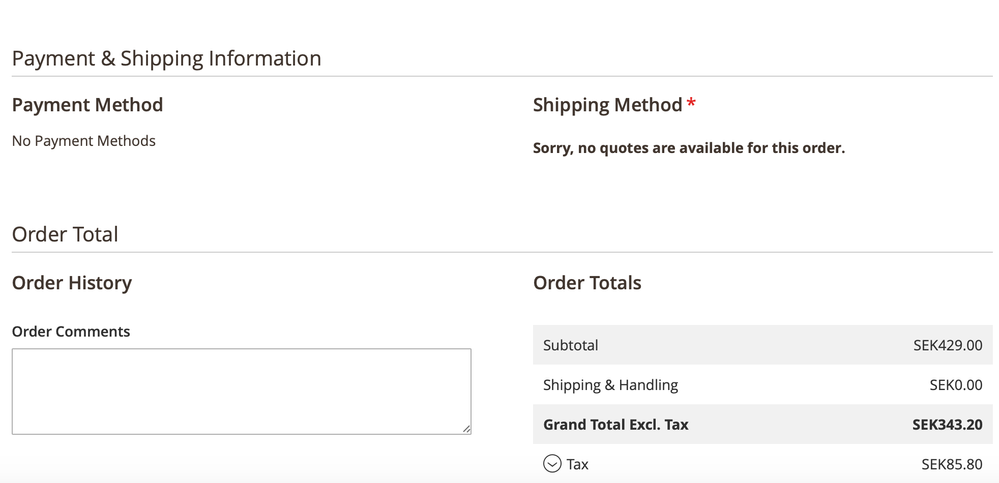Click the Order Comments resize handle
The image size is (999, 483).
pyautogui.click(x=466, y=428)
